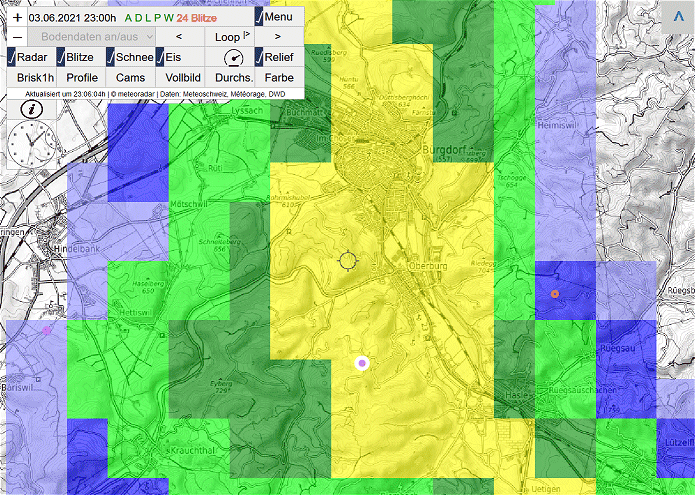Start the Loop animation
The image size is (695, 495).
(230, 36)
